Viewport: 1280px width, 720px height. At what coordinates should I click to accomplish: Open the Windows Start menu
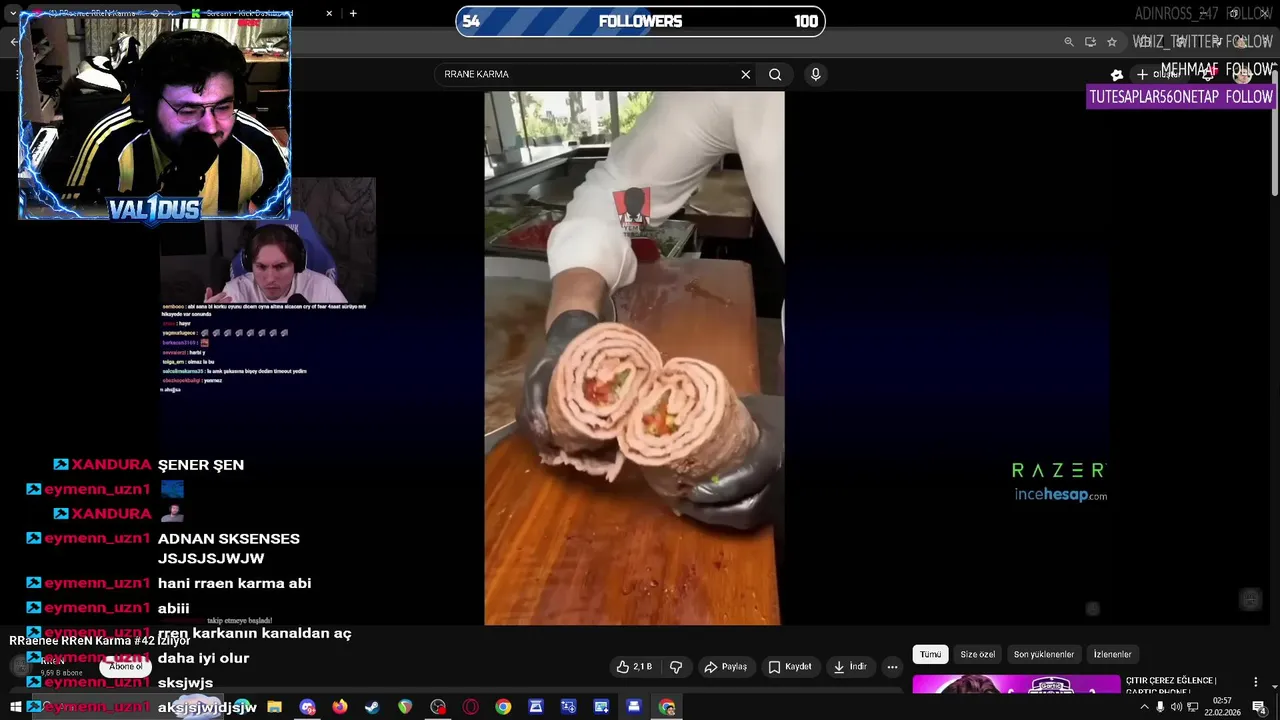(x=15, y=707)
